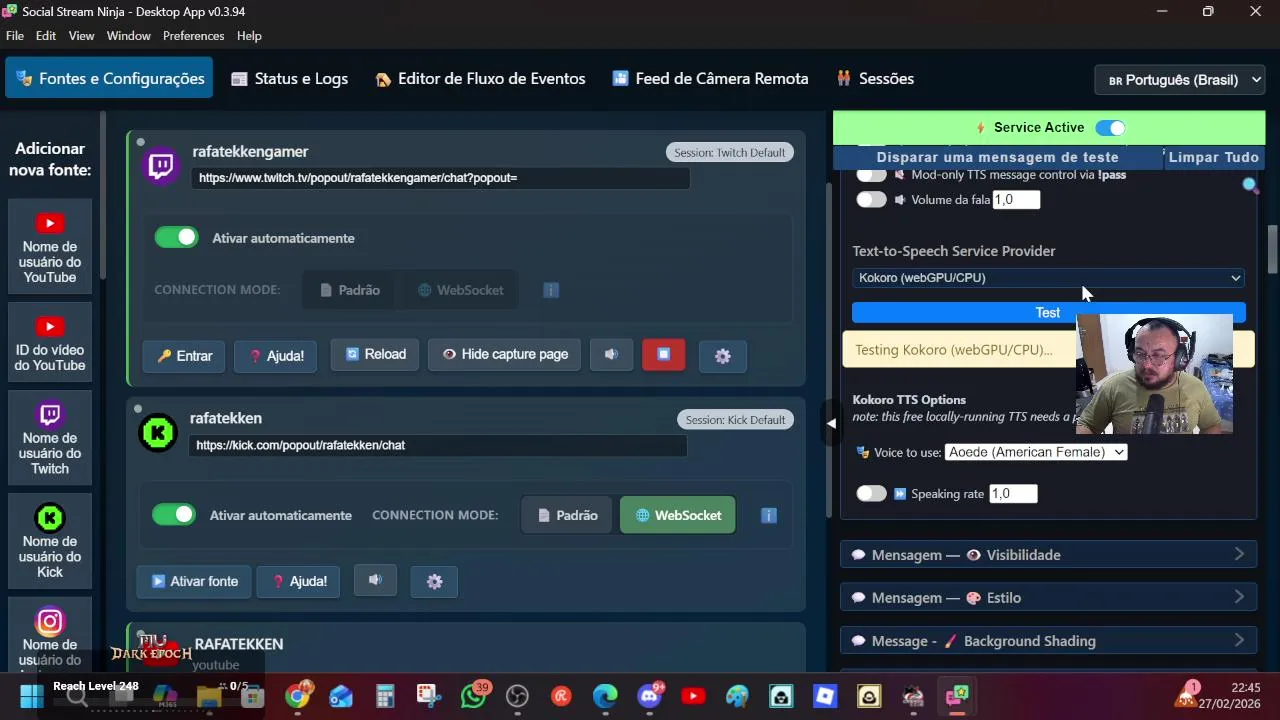Image resolution: width=1280 pixels, height=720 pixels.
Task: Toggle Service Active switch
Action: pos(1110,128)
